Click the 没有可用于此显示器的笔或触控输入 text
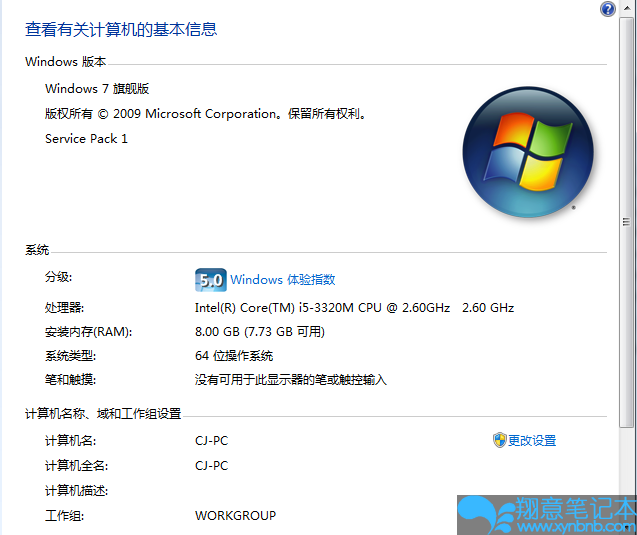 click(x=291, y=380)
